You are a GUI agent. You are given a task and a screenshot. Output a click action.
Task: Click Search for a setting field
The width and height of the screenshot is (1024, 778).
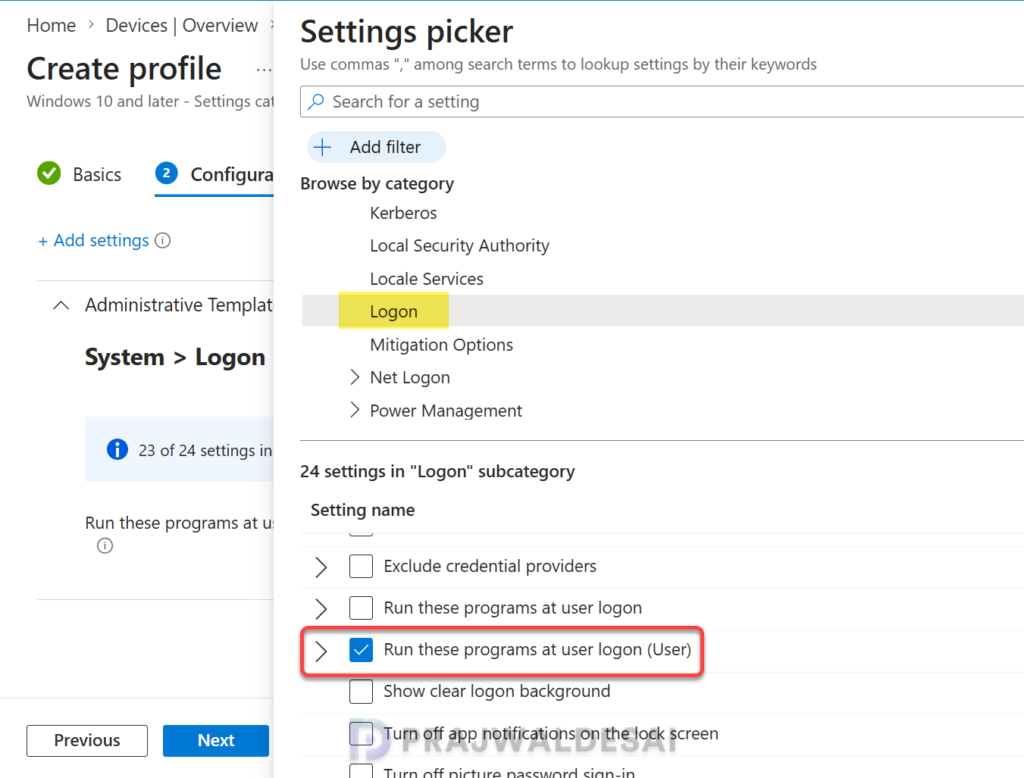click(x=662, y=102)
